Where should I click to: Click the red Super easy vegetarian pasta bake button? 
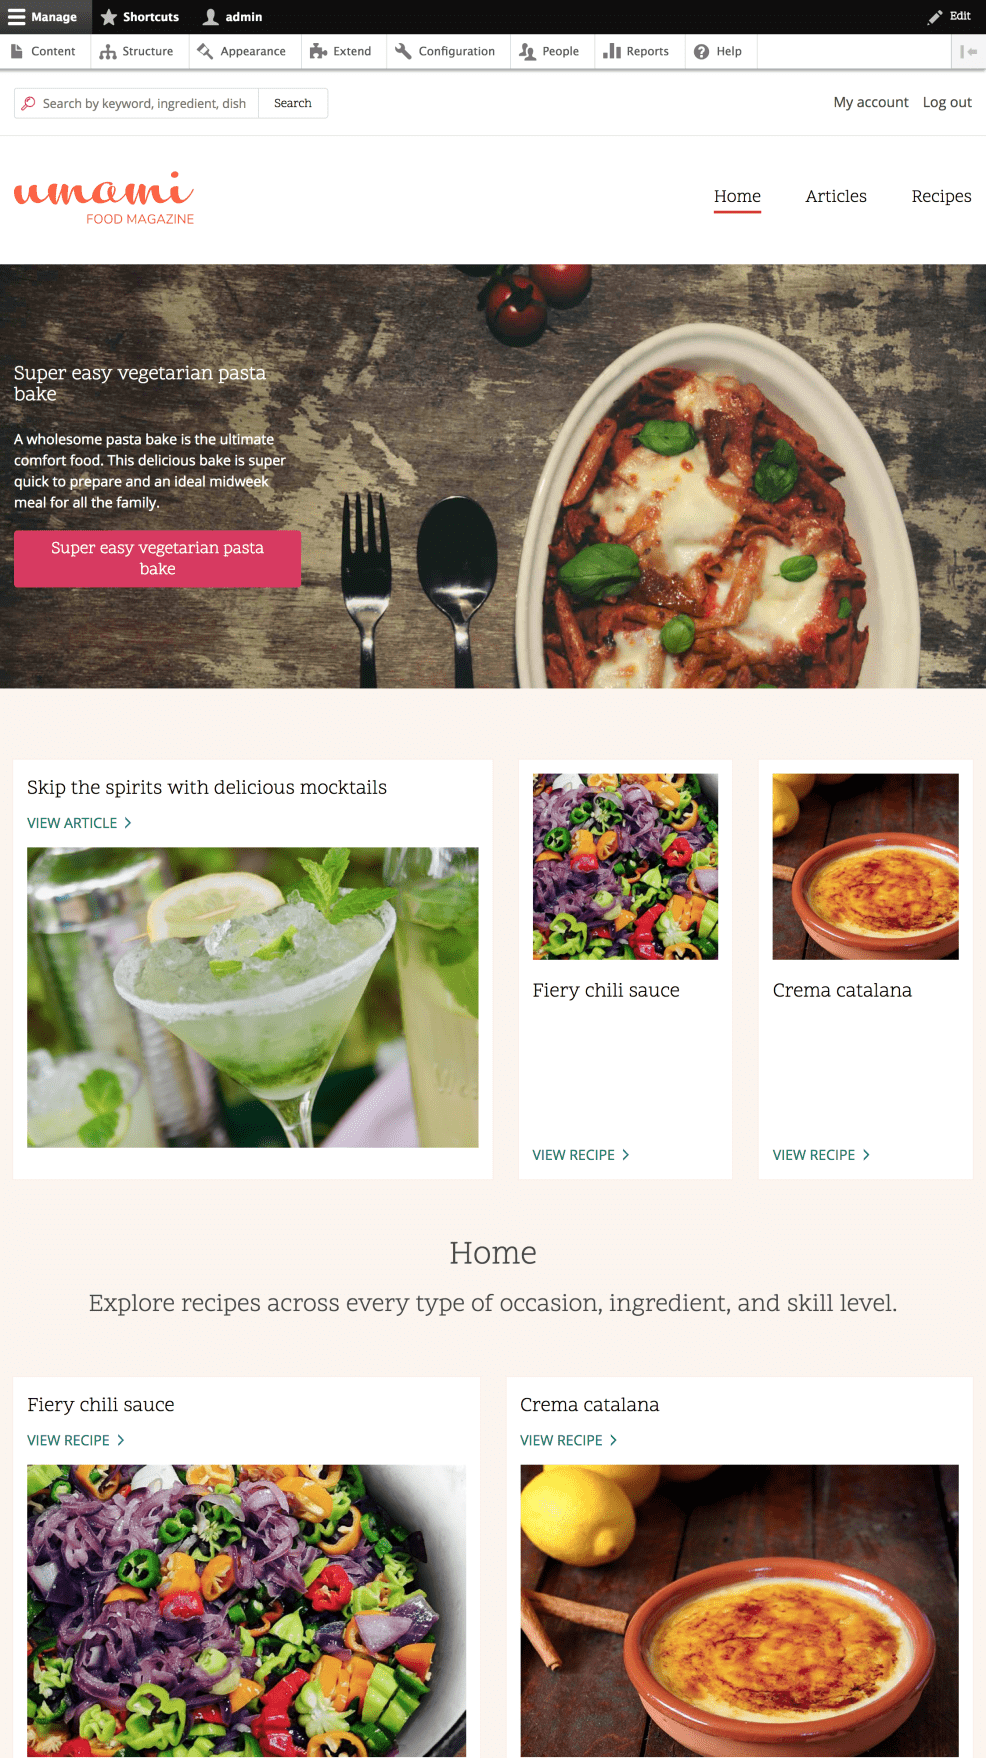157,558
